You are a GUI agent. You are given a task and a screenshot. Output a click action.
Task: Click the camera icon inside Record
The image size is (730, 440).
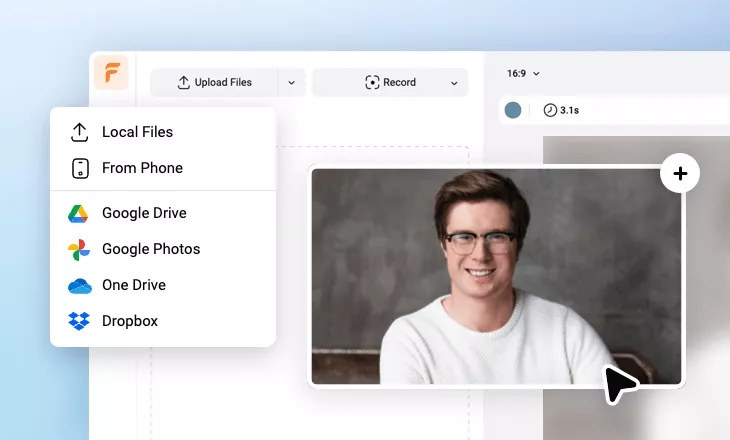click(372, 82)
